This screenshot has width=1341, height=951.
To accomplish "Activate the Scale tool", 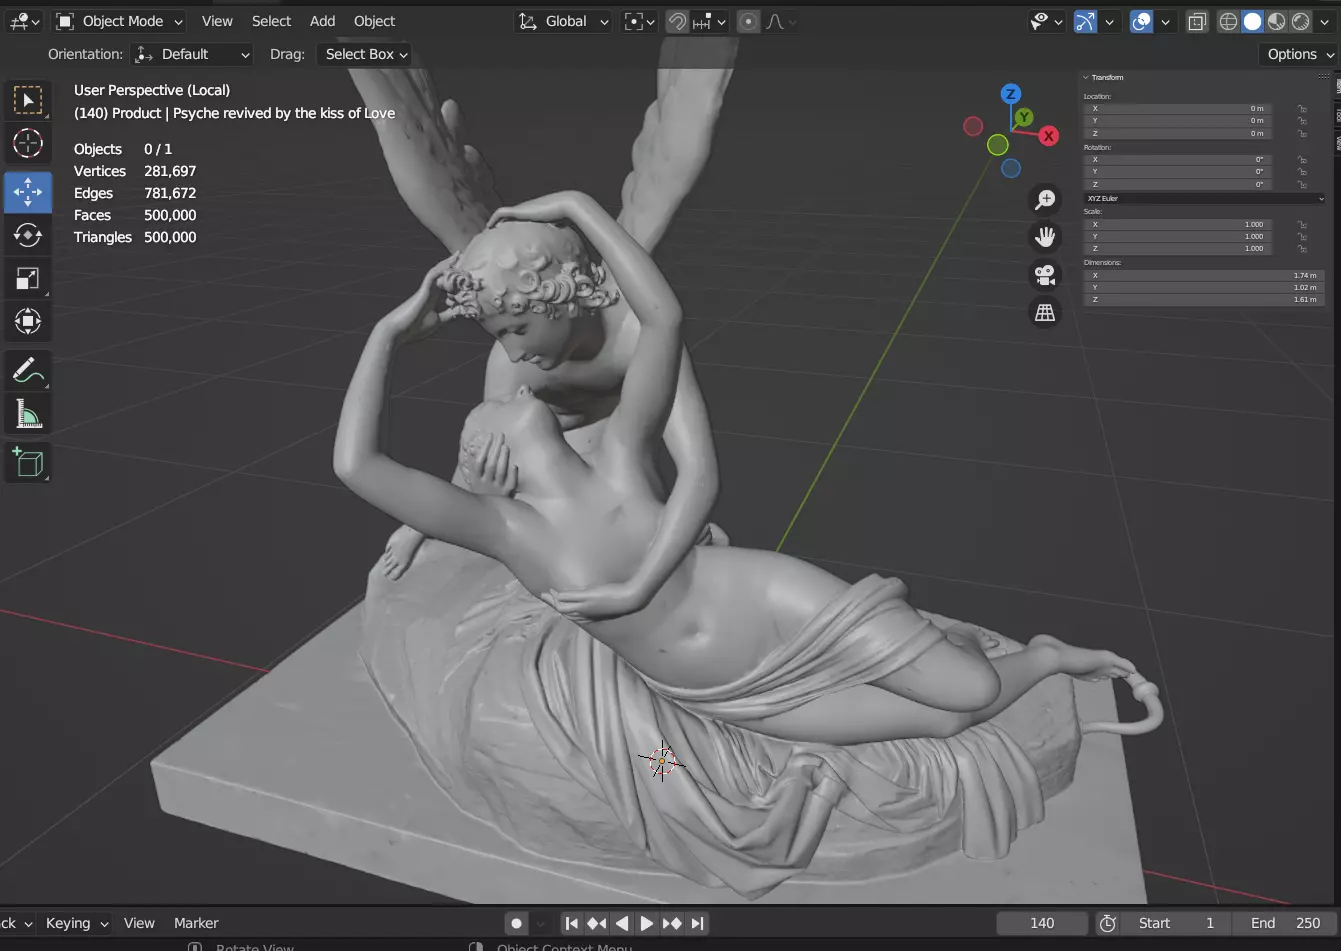I will tap(28, 279).
